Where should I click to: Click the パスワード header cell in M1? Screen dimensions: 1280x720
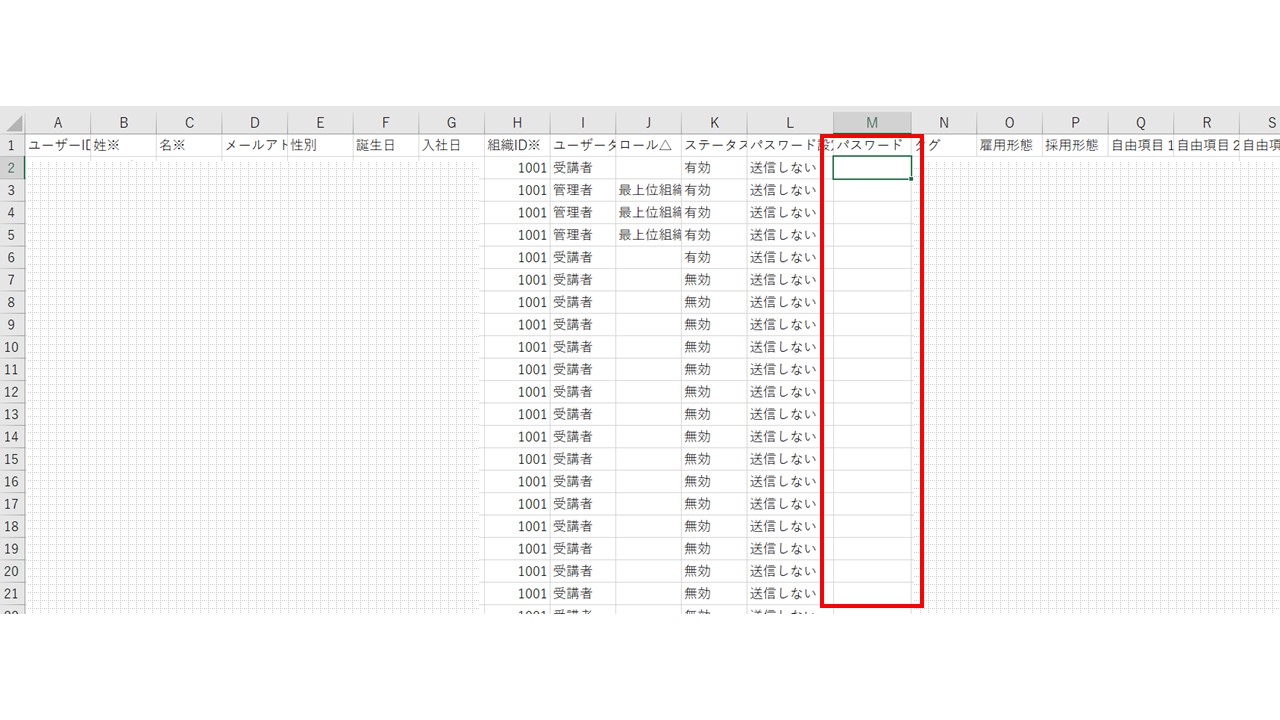tap(872, 146)
